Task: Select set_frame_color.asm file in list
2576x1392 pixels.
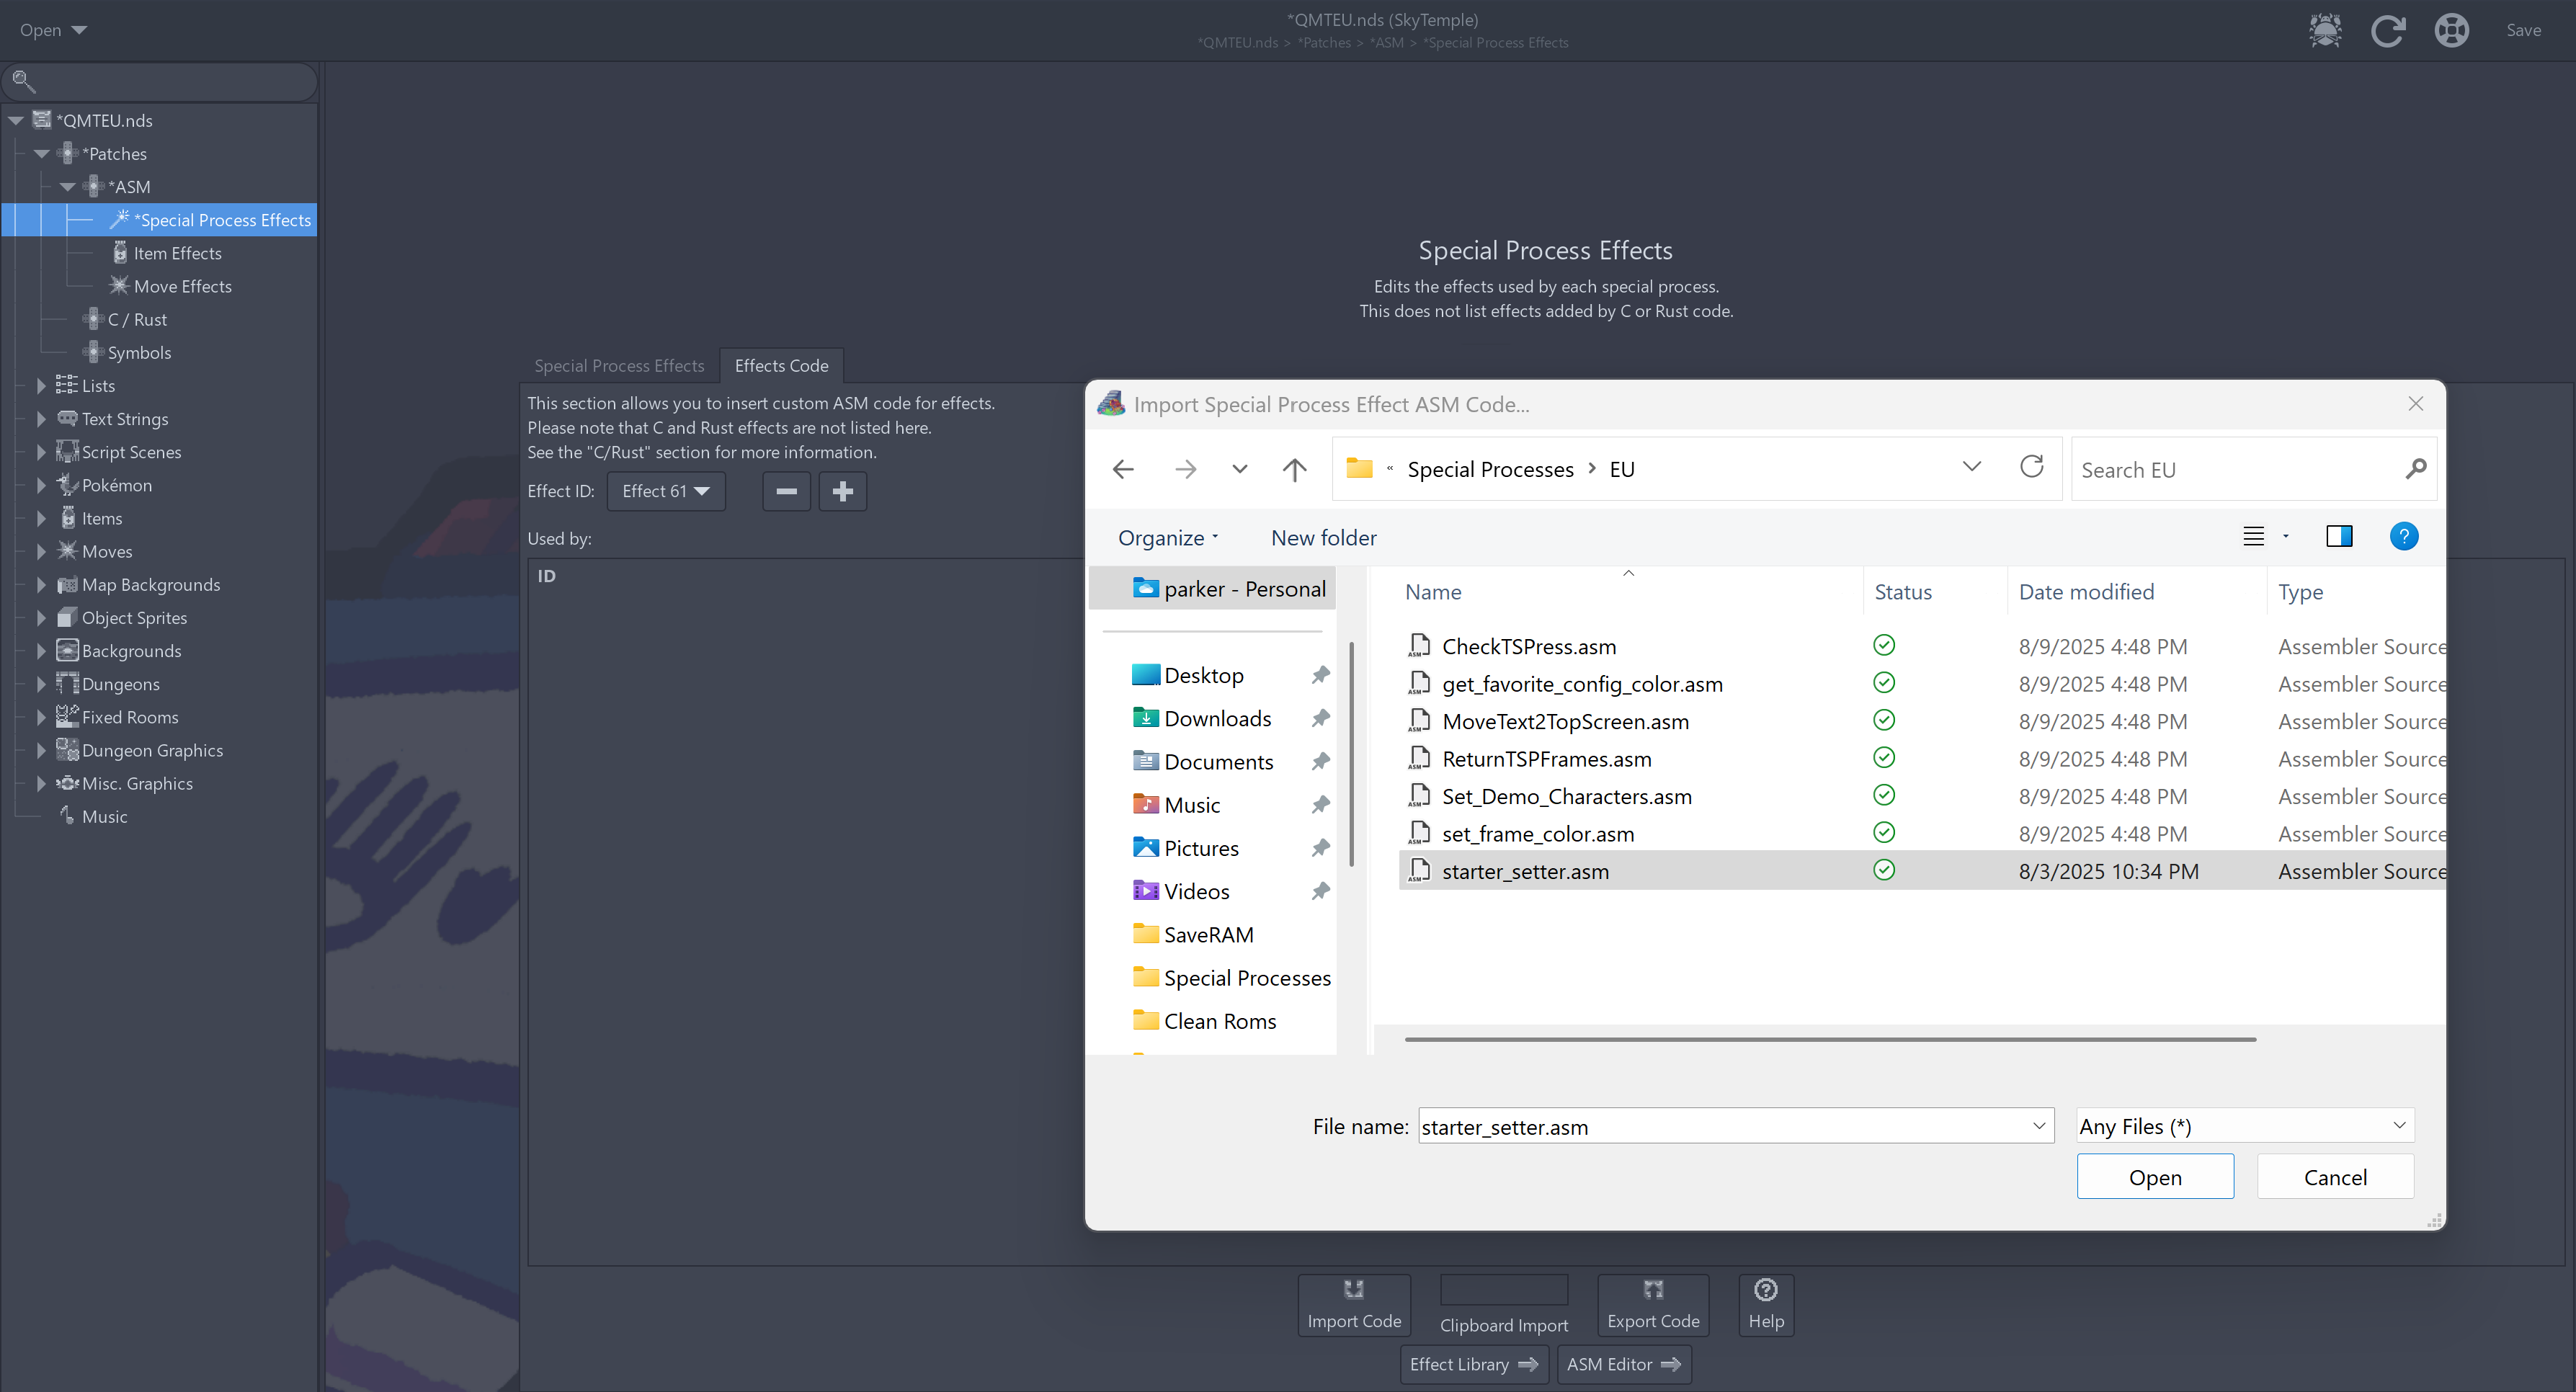Action: (x=1537, y=834)
